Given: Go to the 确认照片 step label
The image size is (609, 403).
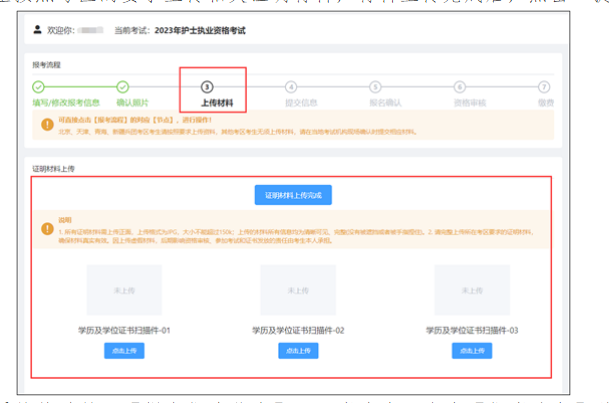Looking at the screenshot, I should (122, 102).
